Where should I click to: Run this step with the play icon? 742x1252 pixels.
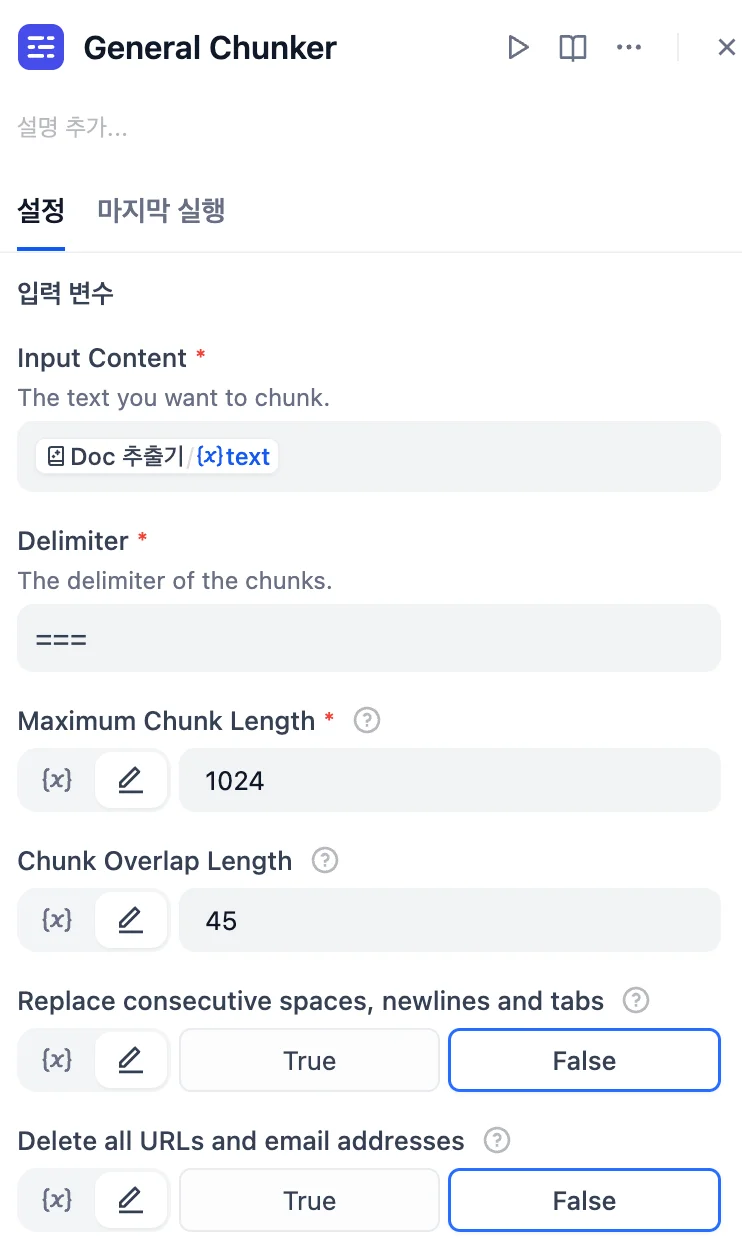(518, 47)
